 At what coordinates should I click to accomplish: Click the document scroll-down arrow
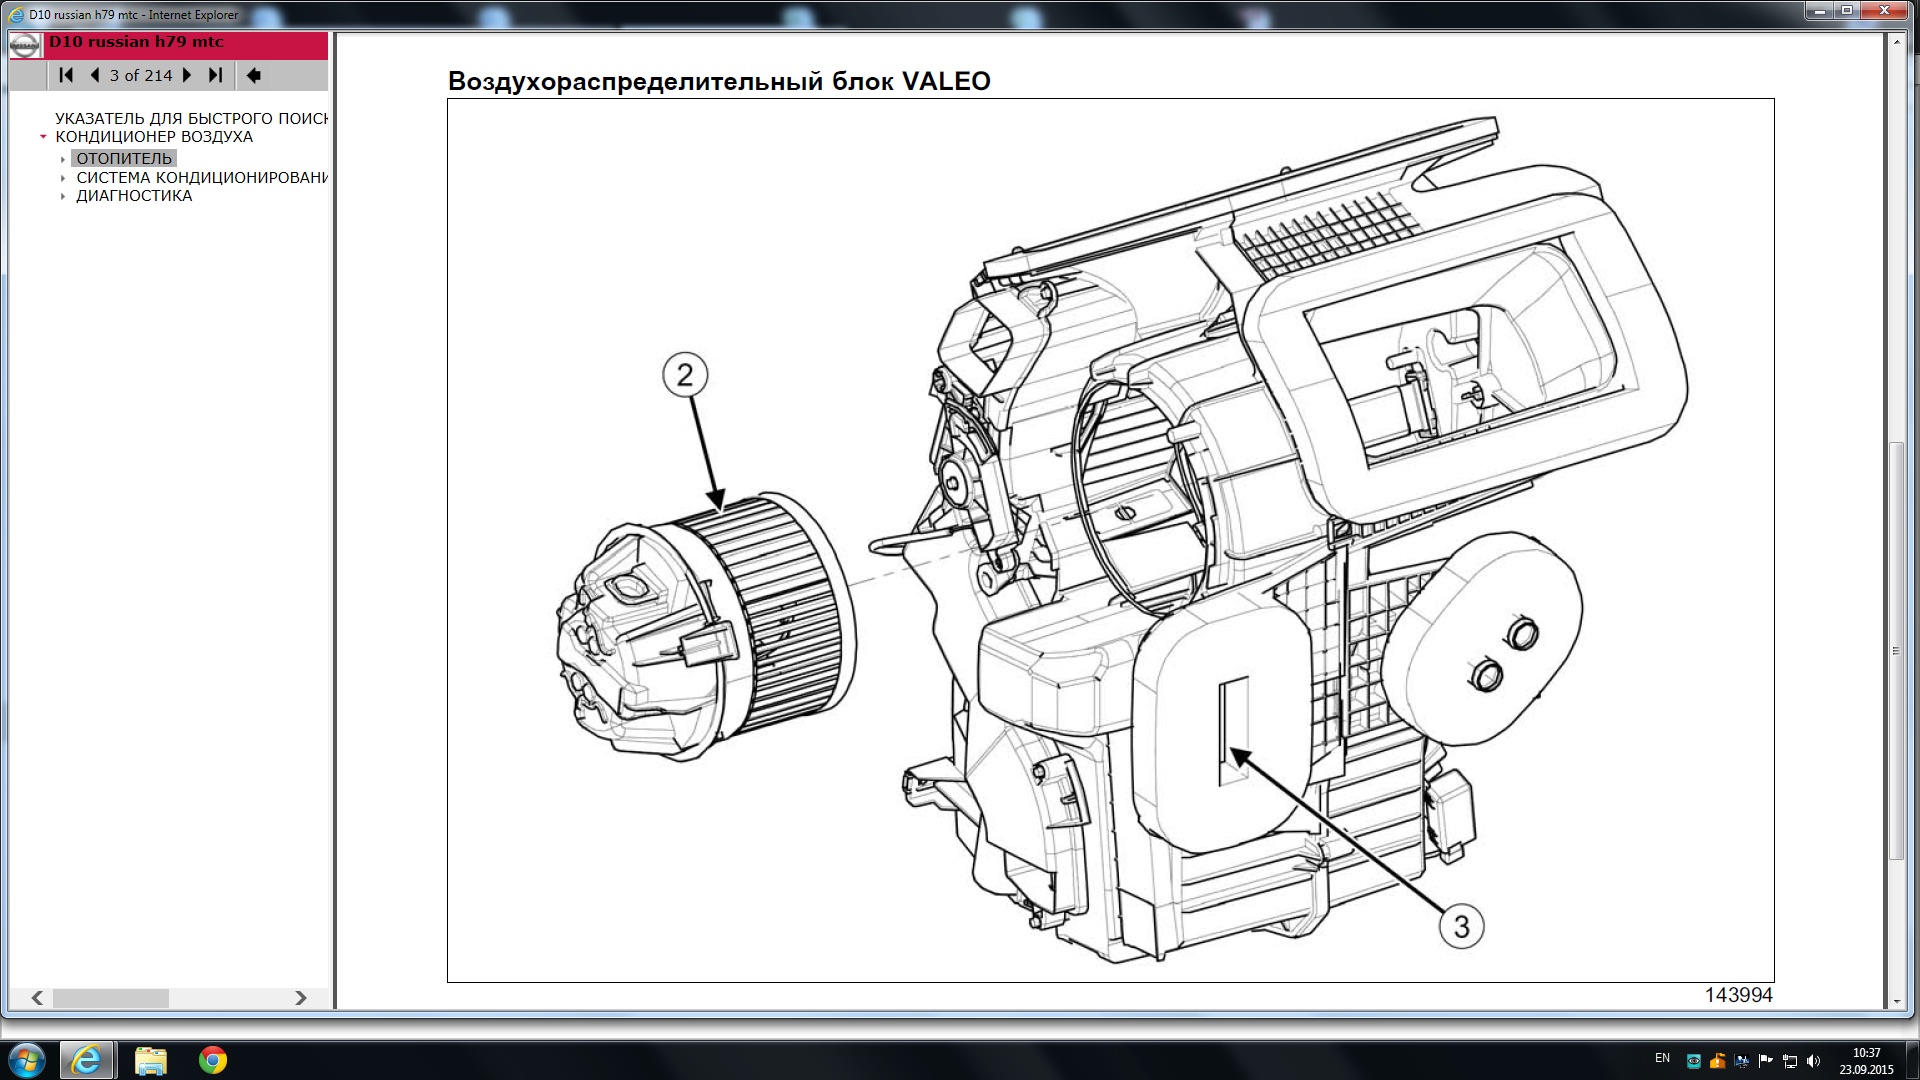(x=1896, y=1001)
